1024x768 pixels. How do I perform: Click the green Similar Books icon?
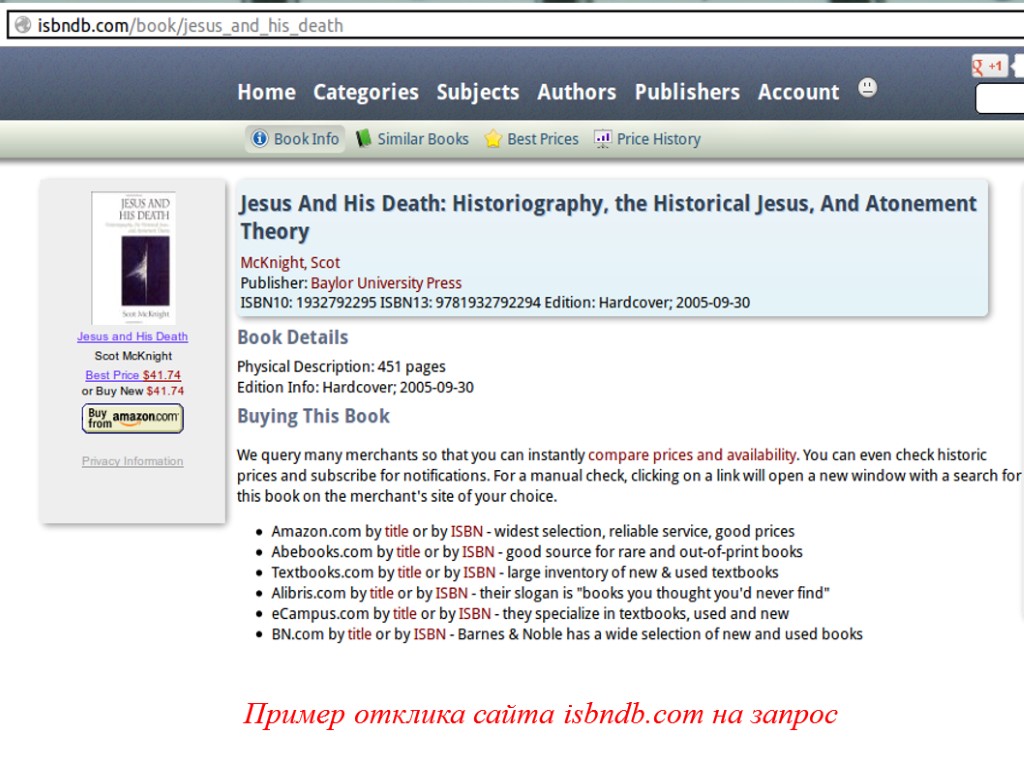[364, 138]
